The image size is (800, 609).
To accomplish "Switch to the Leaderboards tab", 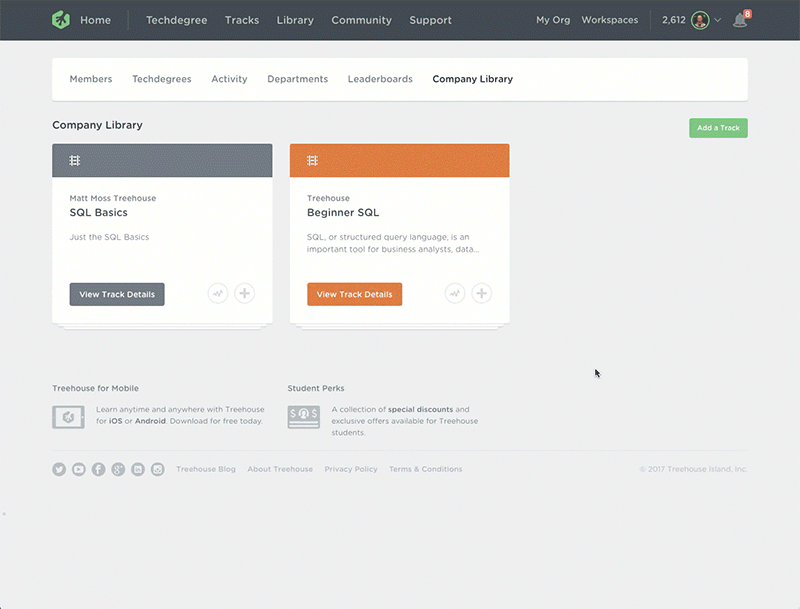I will (380, 79).
